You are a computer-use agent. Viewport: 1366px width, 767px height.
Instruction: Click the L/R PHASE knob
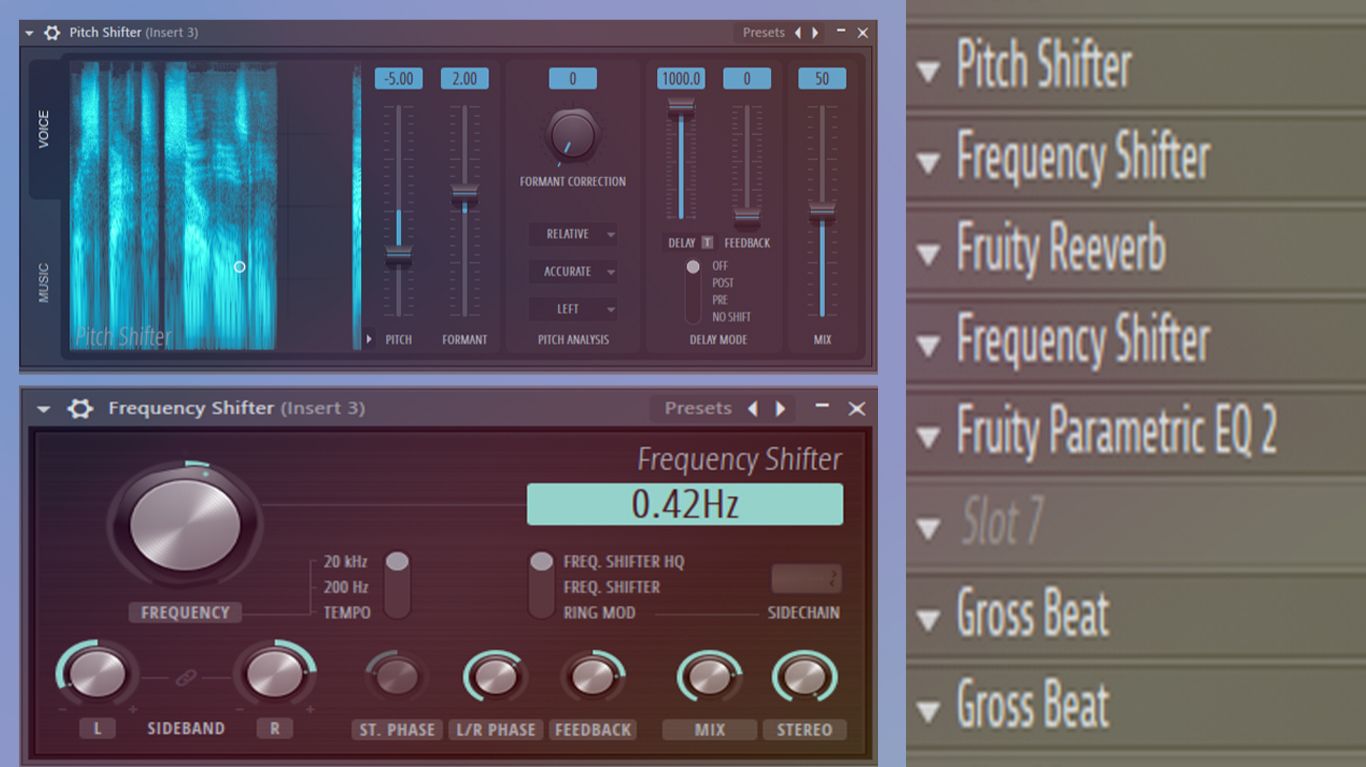click(x=495, y=677)
